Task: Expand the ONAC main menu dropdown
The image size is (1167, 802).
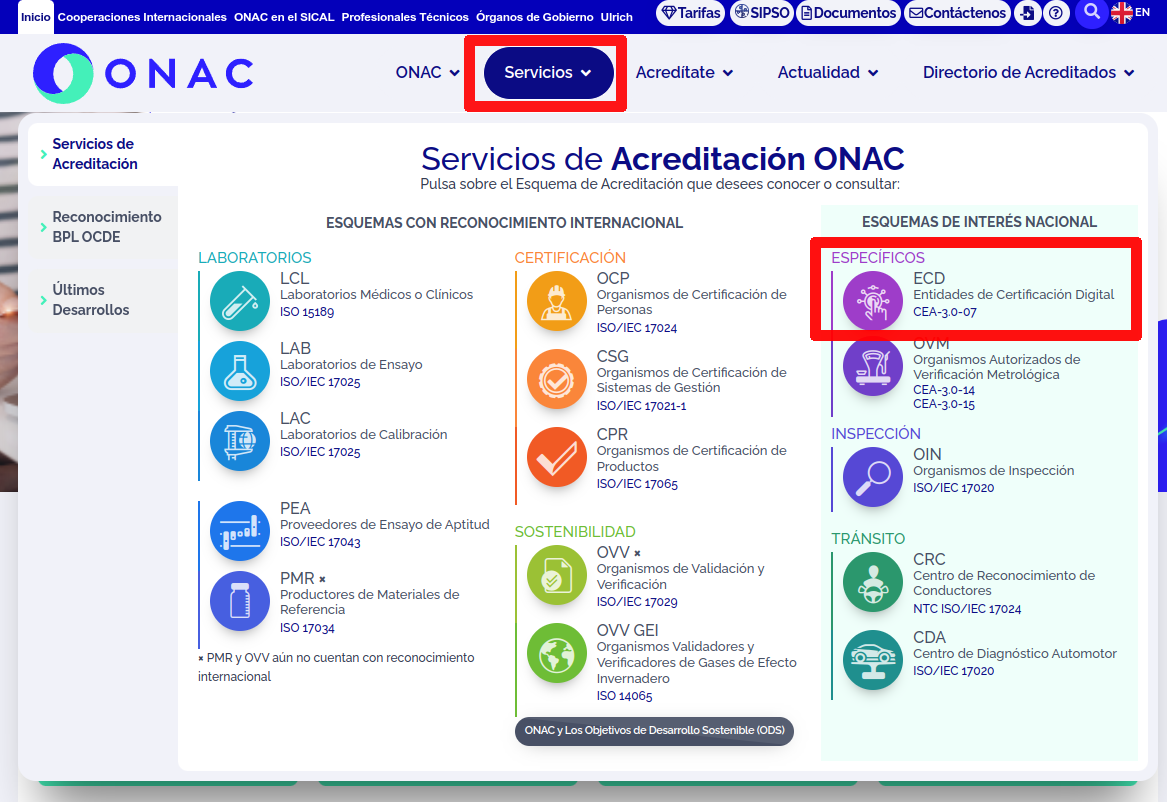Action: [x=427, y=72]
